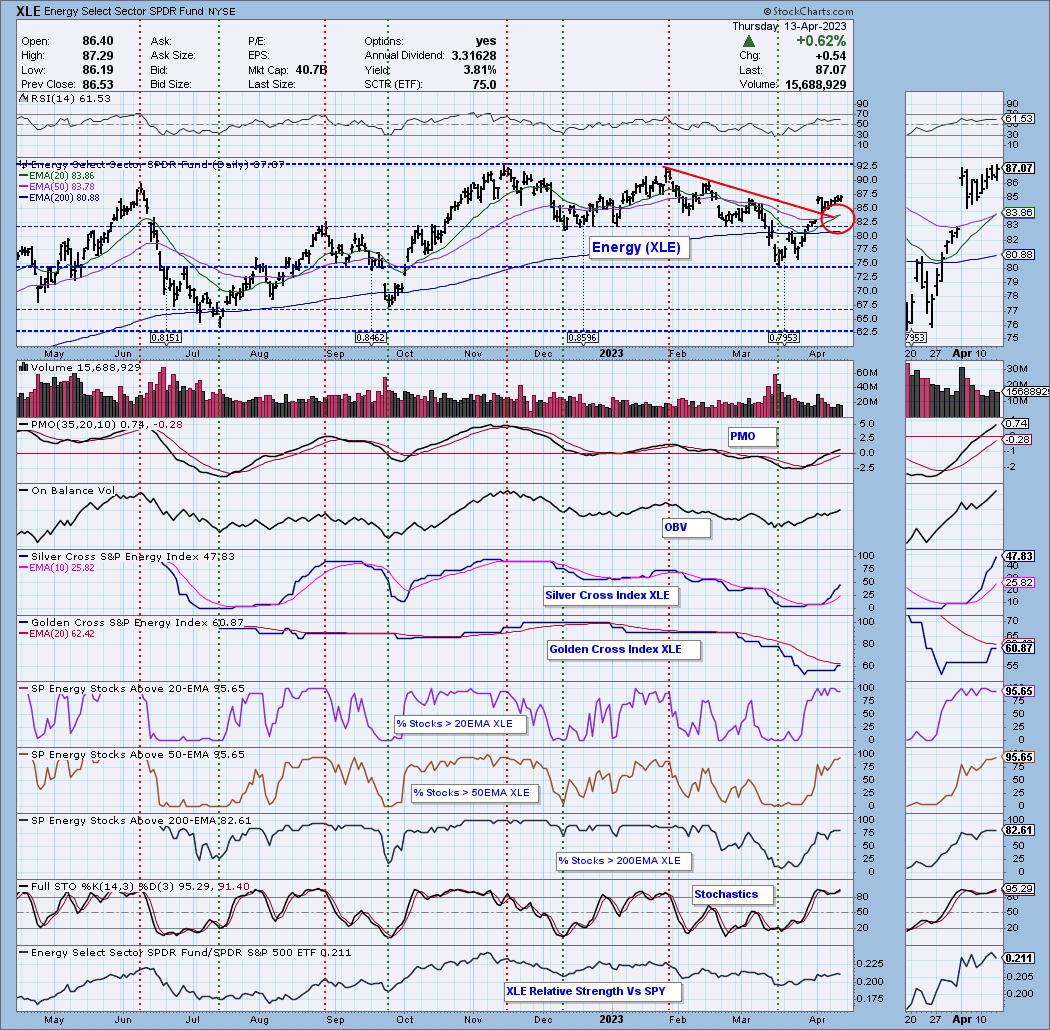Click the XLE ticker symbol in the header

click(x=28, y=11)
